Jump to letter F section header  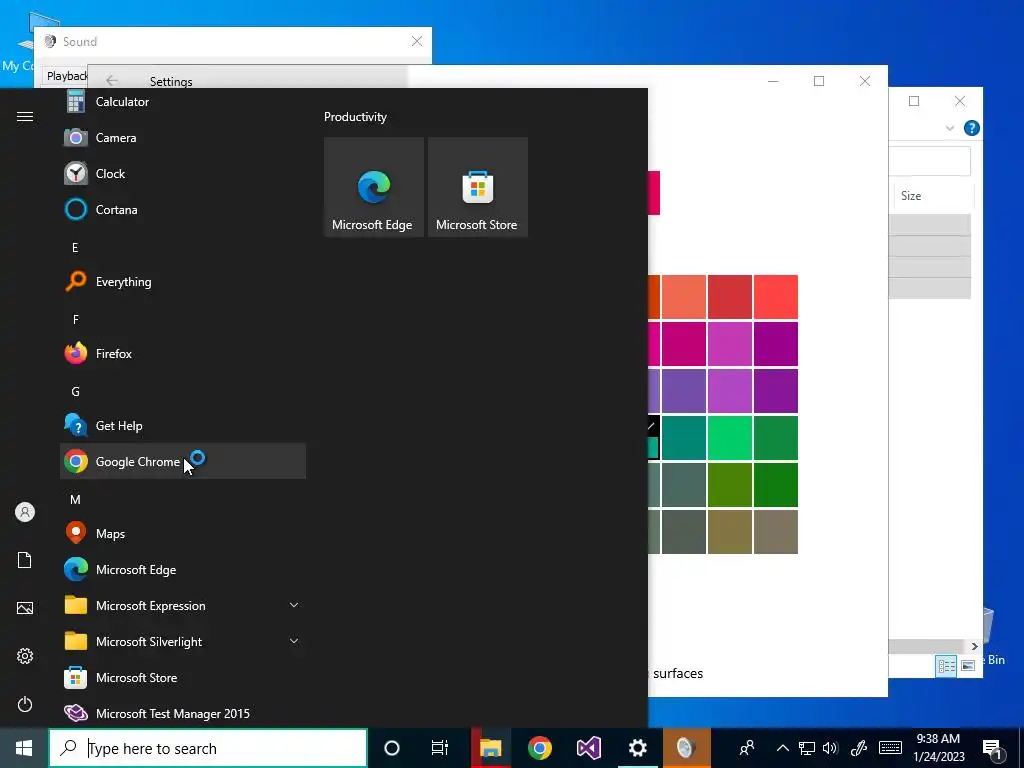point(75,319)
